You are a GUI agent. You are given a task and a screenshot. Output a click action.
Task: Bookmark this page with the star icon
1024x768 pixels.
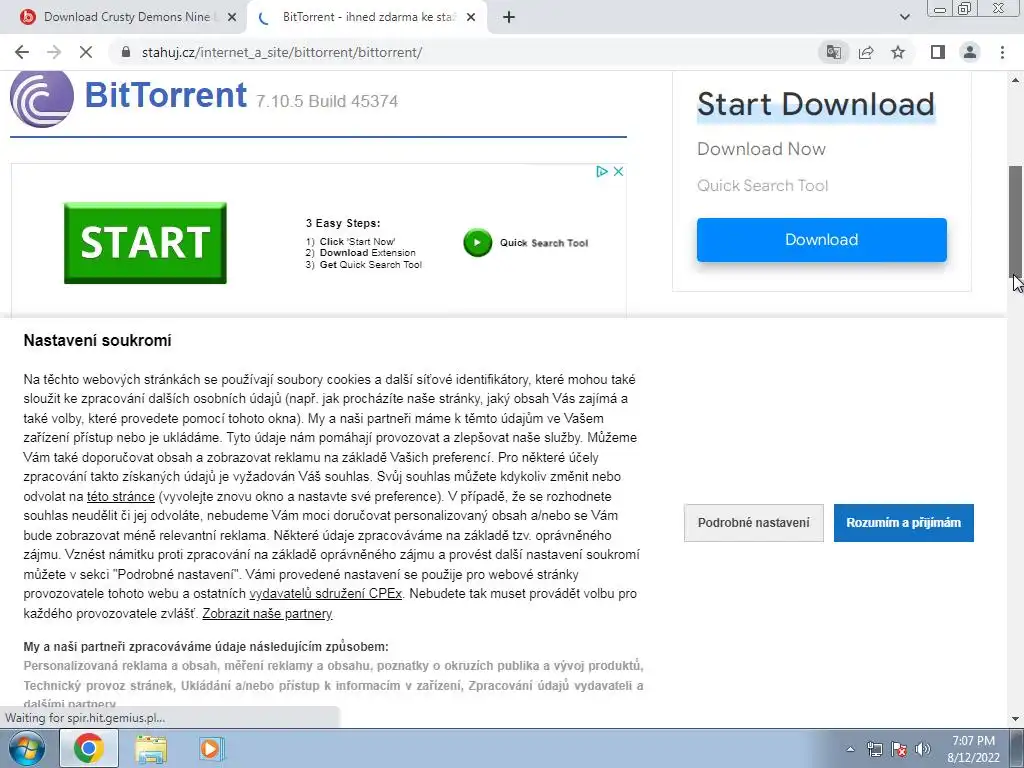[898, 52]
